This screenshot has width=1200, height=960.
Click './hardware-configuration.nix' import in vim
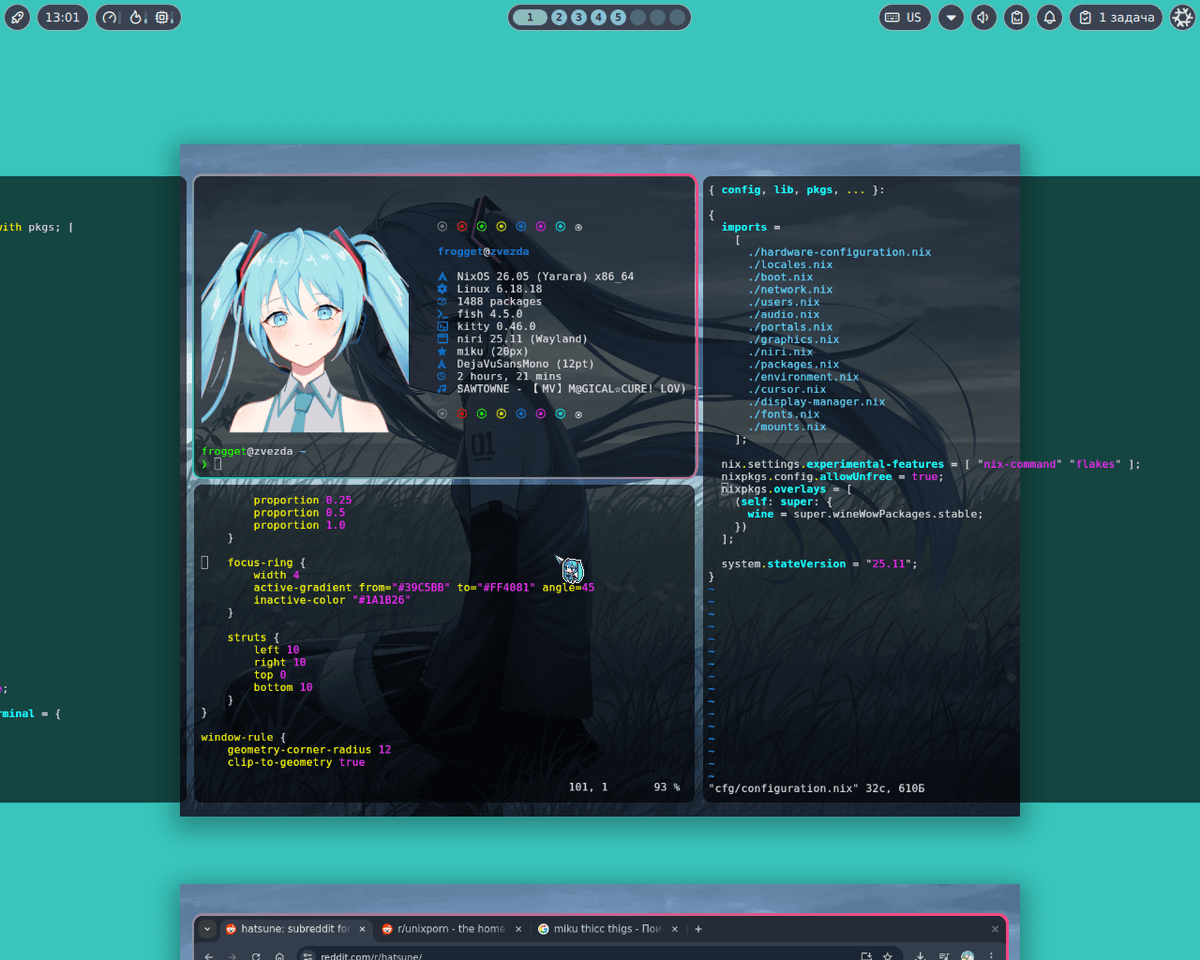coord(840,252)
